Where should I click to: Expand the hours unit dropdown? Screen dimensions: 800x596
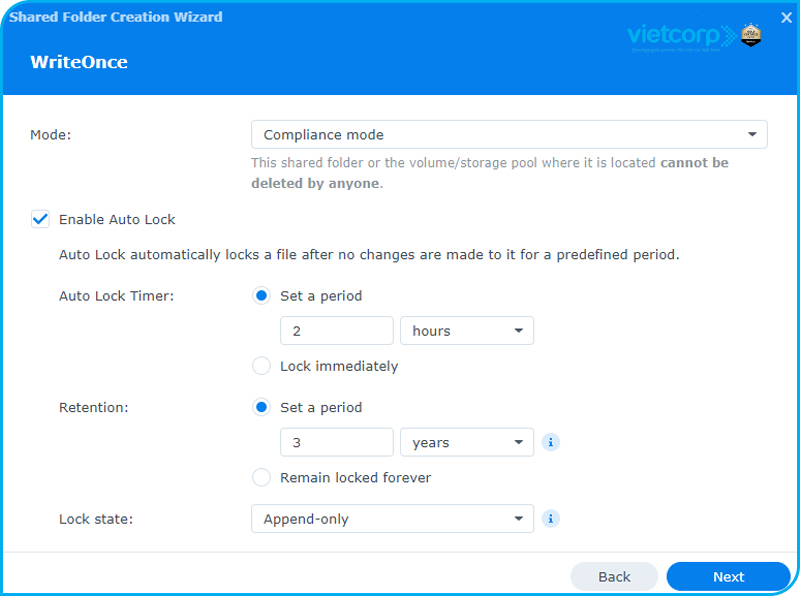[x=466, y=331]
